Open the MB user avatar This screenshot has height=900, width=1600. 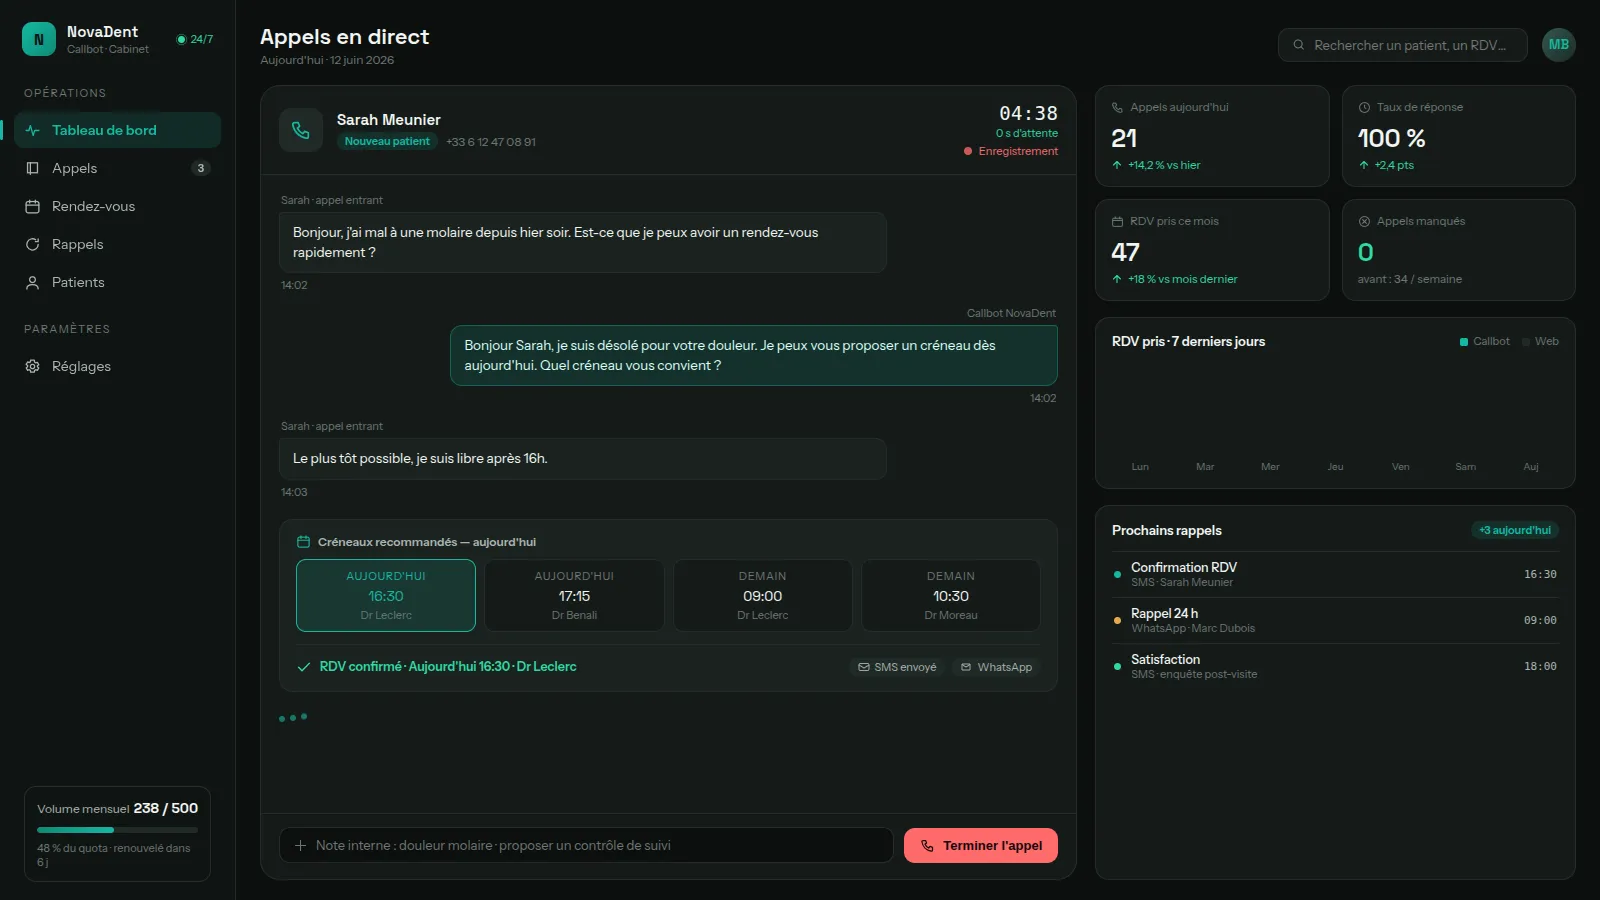[1558, 45]
